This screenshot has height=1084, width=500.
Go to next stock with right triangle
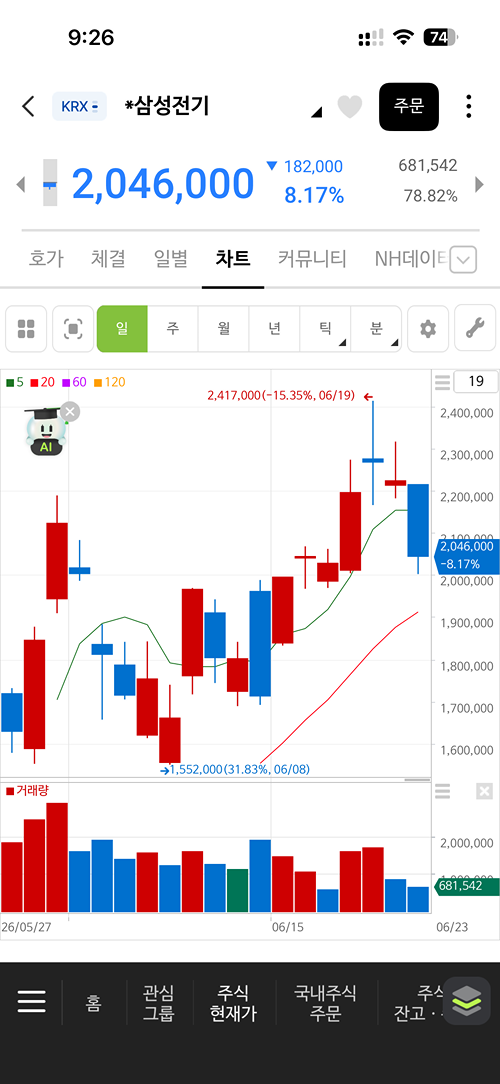tap(479, 184)
